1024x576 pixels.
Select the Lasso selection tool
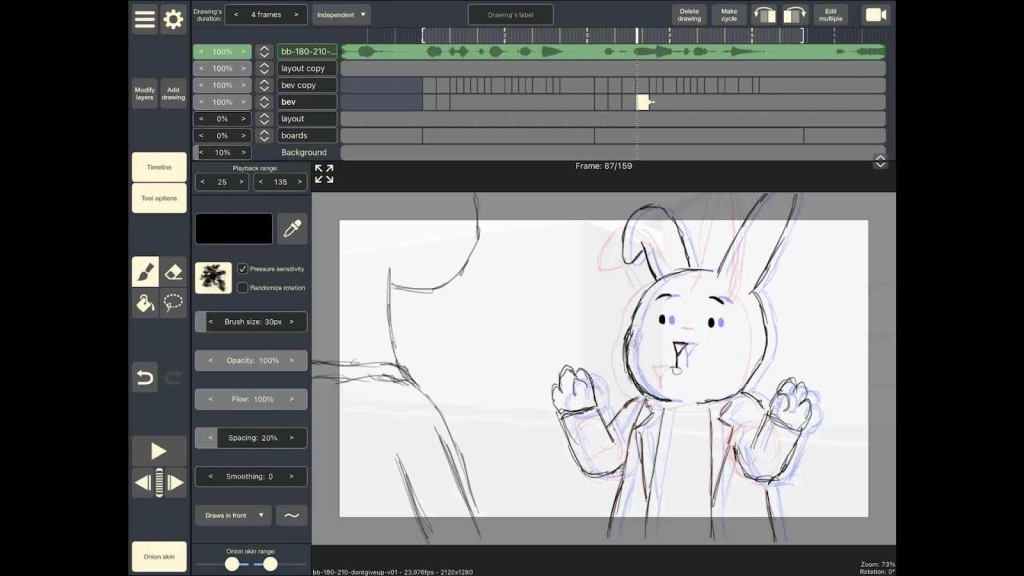click(173, 303)
